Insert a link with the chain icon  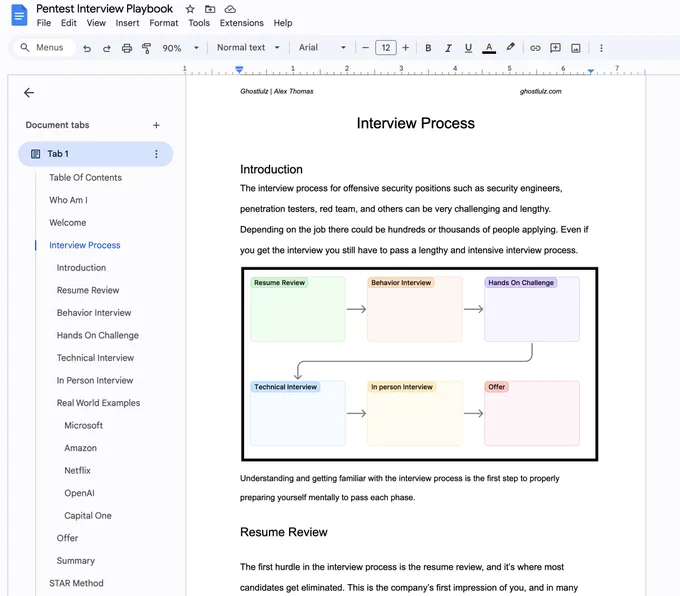pyautogui.click(x=535, y=48)
